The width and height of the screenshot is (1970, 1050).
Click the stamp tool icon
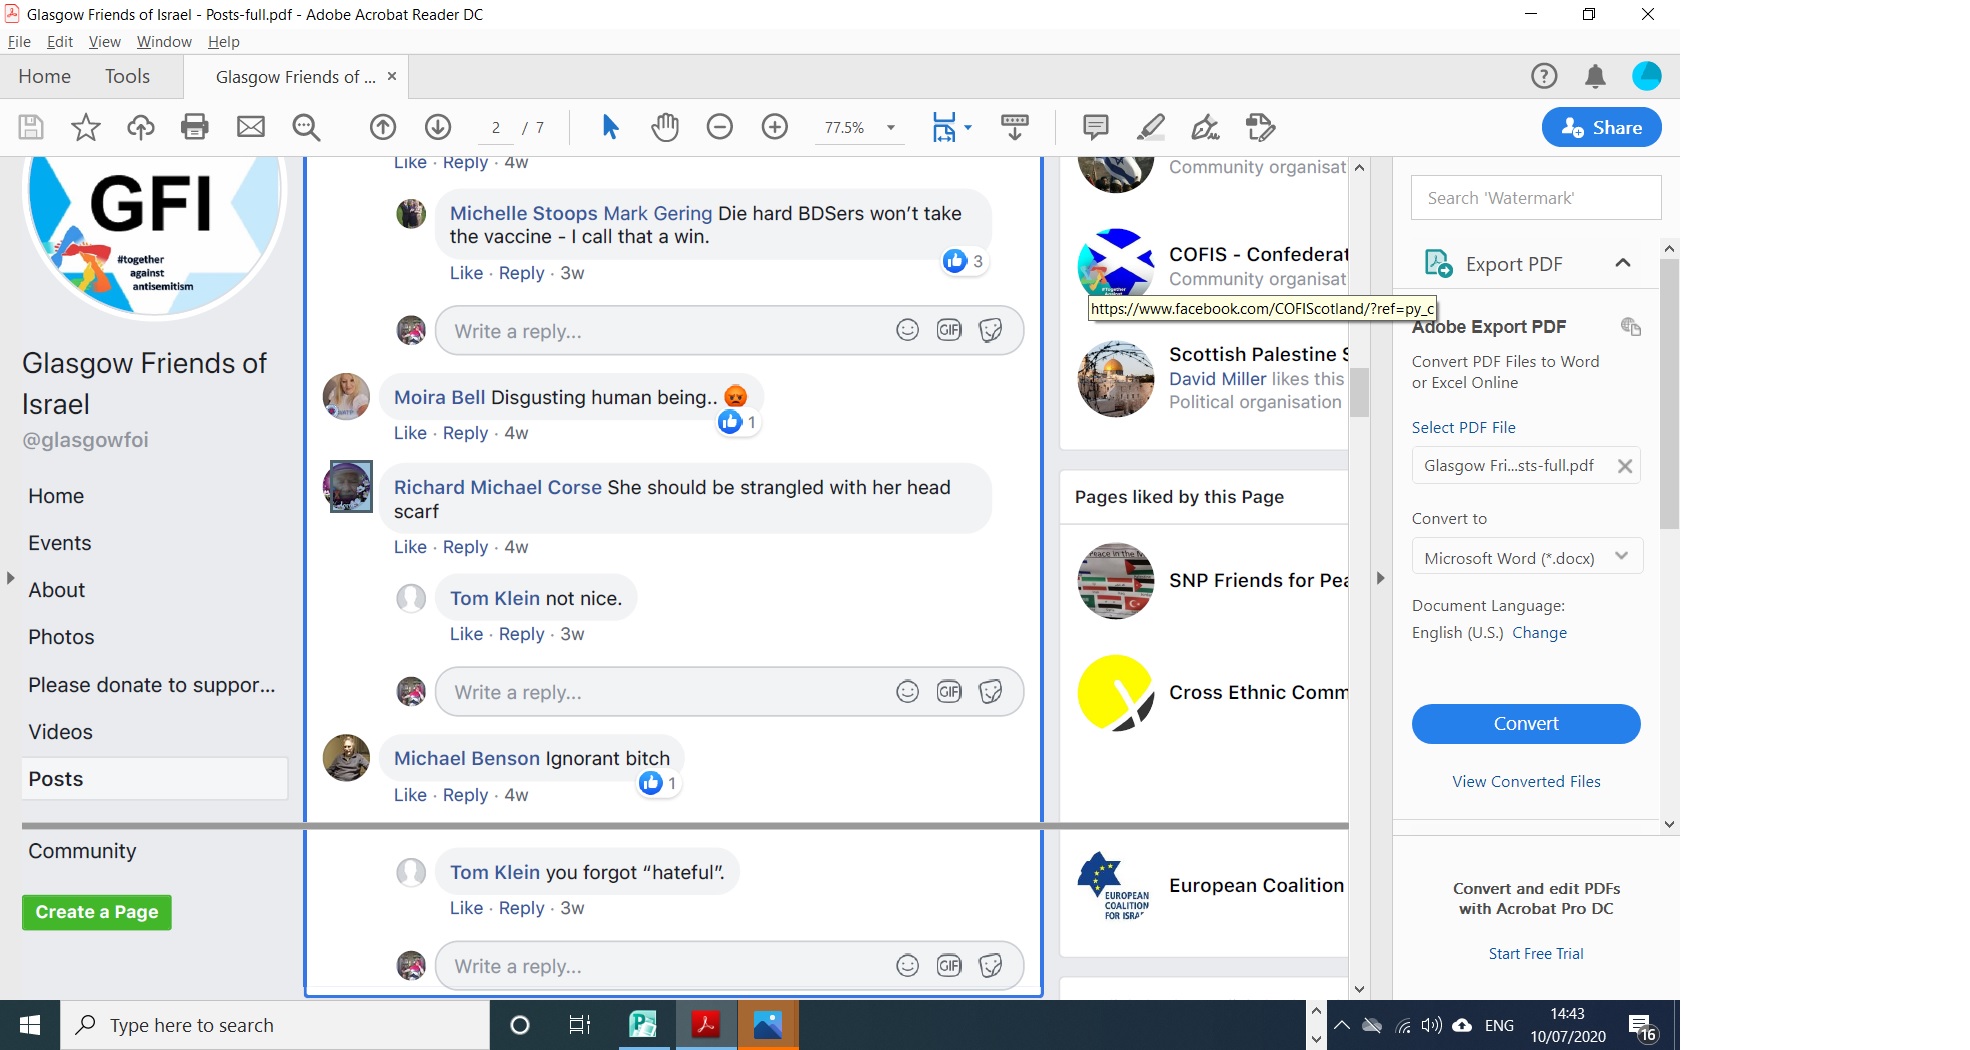(x=1261, y=127)
